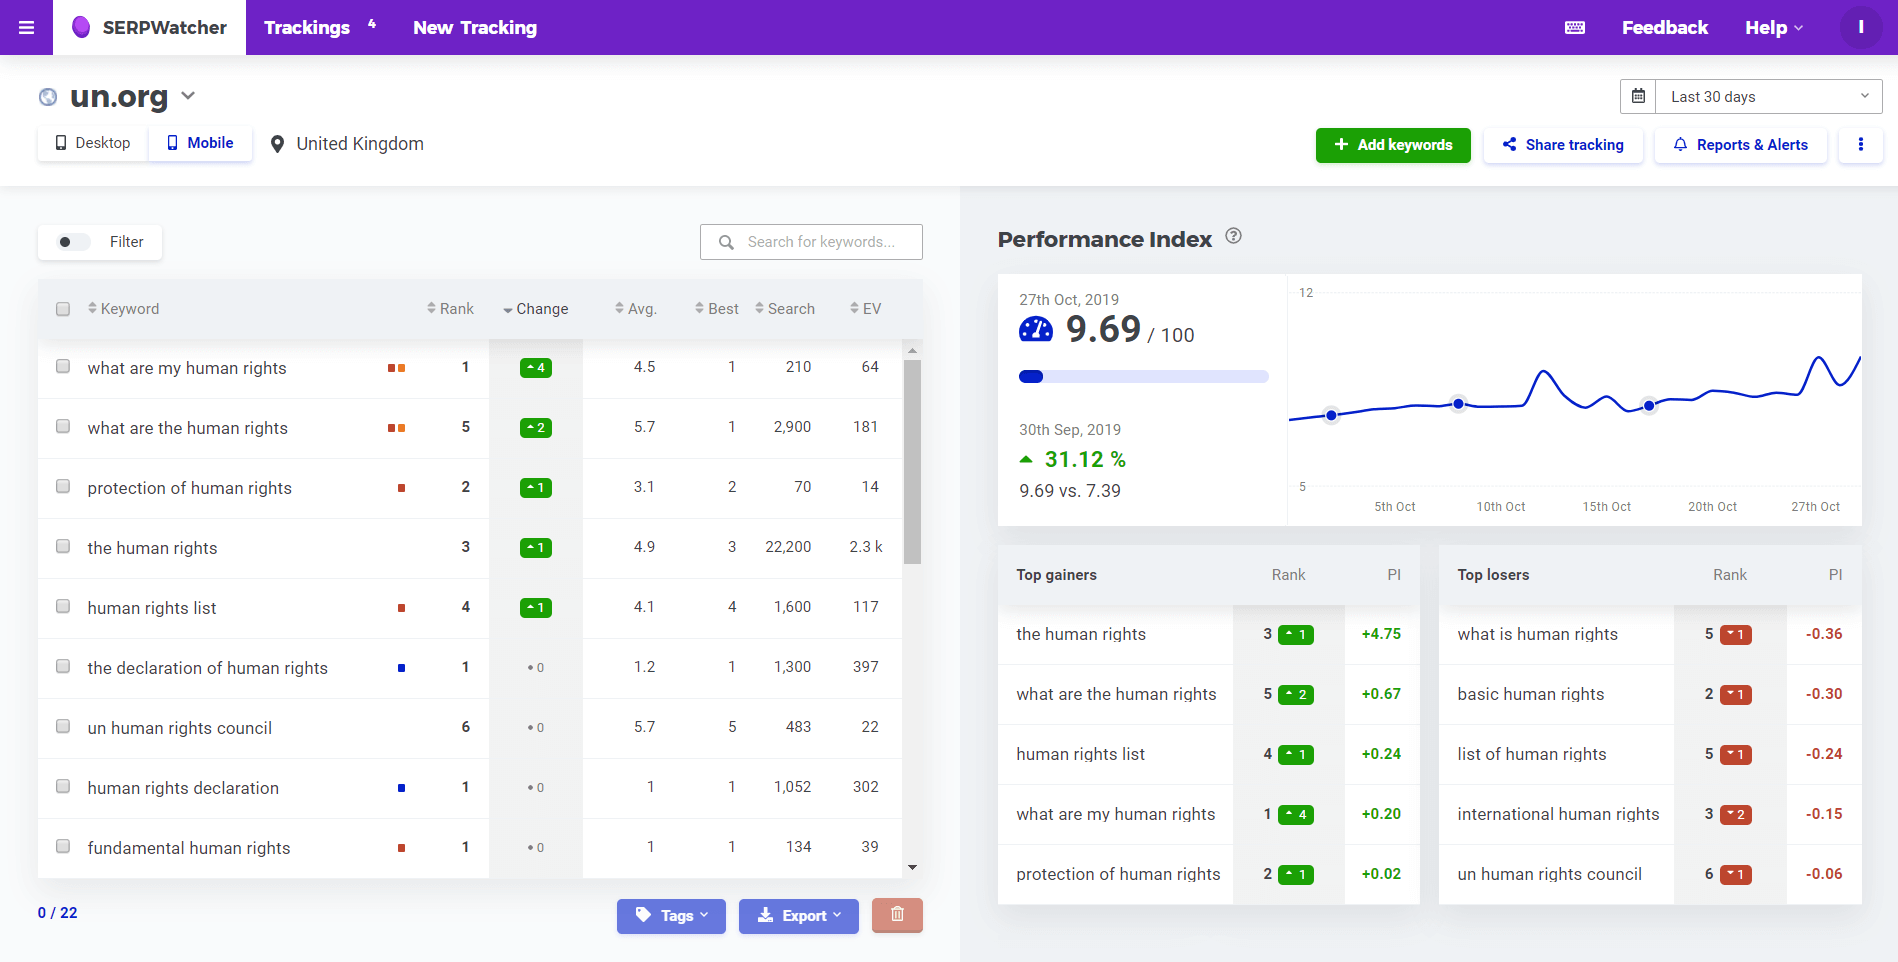
Task: Open Feedback in the top bar
Action: [1665, 28]
